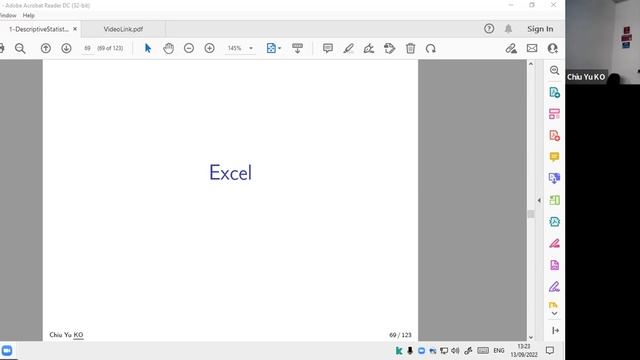This screenshot has width=640, height=360.
Task: Open the Windows notification center icon
Action: click(x=550, y=350)
